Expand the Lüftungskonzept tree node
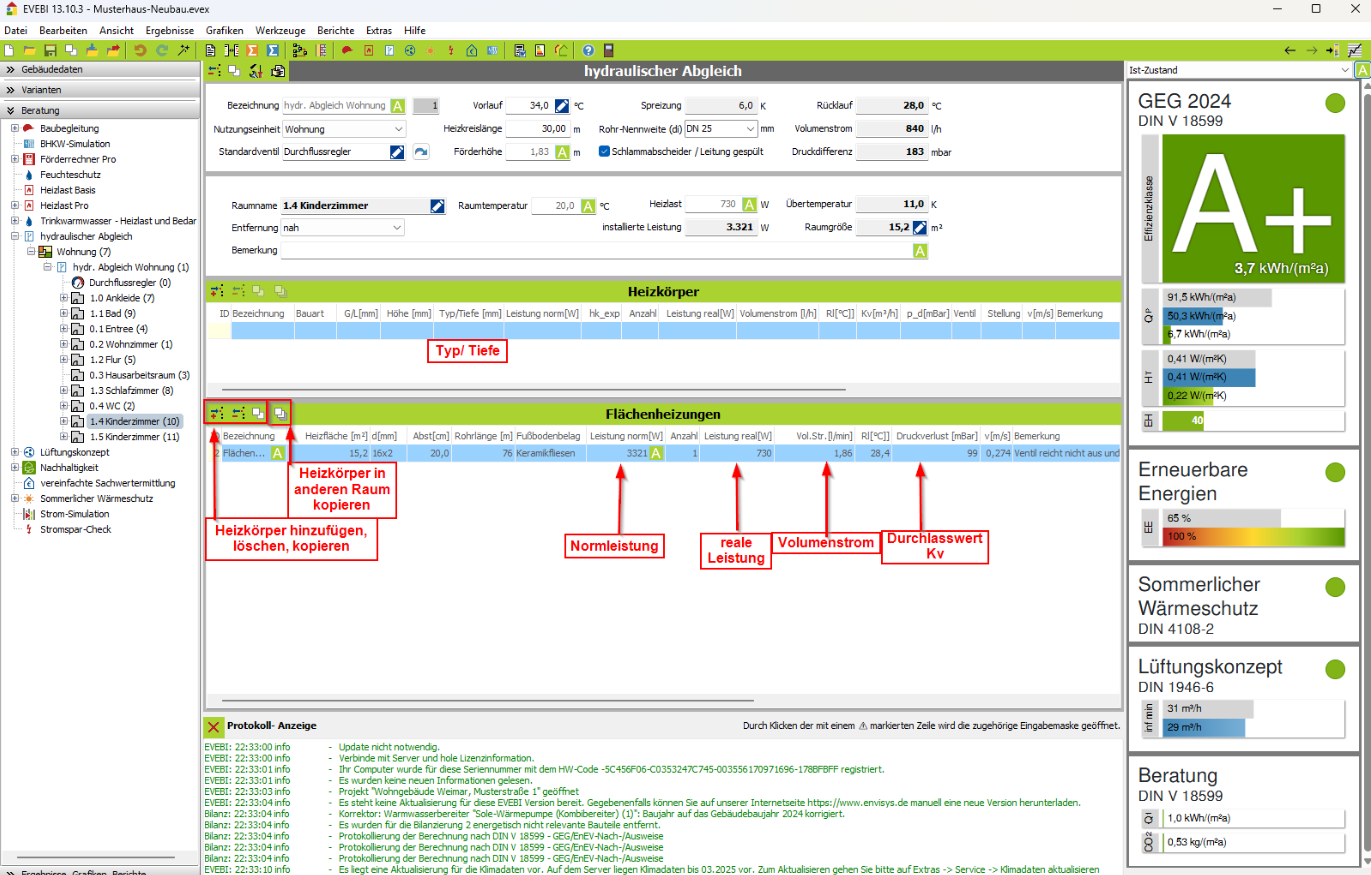 (x=14, y=452)
